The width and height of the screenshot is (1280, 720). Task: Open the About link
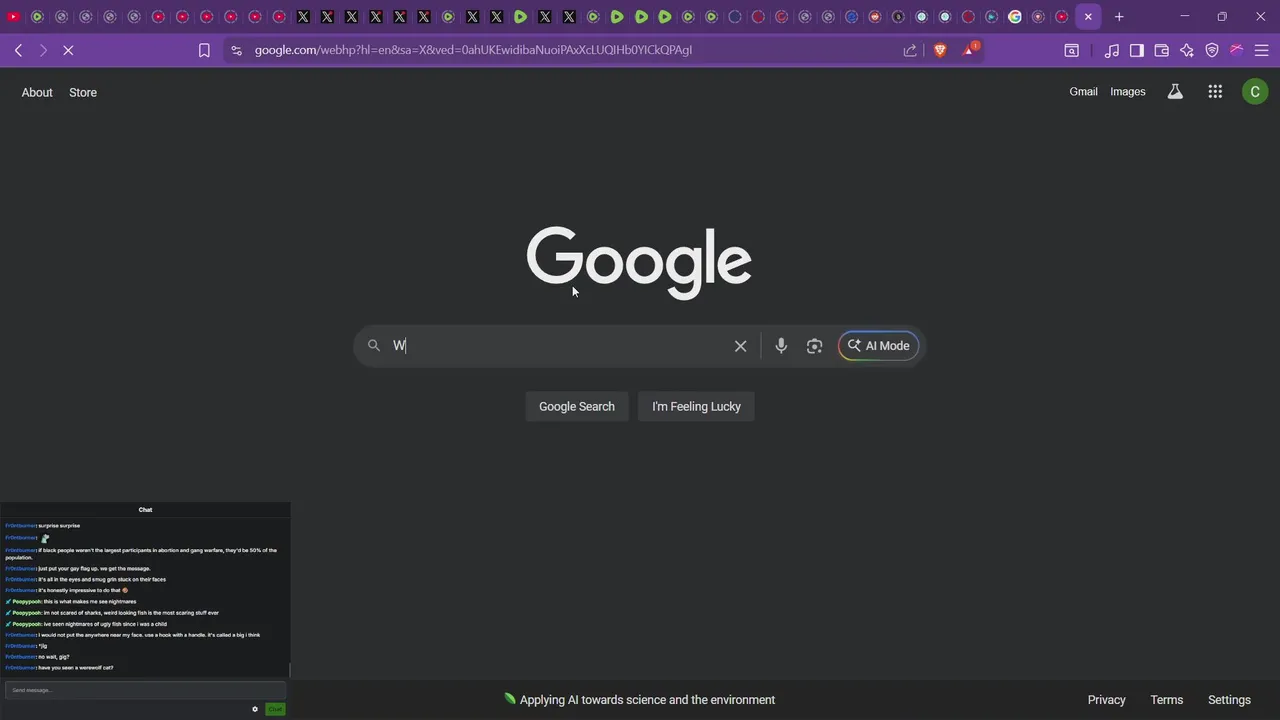coord(37,92)
